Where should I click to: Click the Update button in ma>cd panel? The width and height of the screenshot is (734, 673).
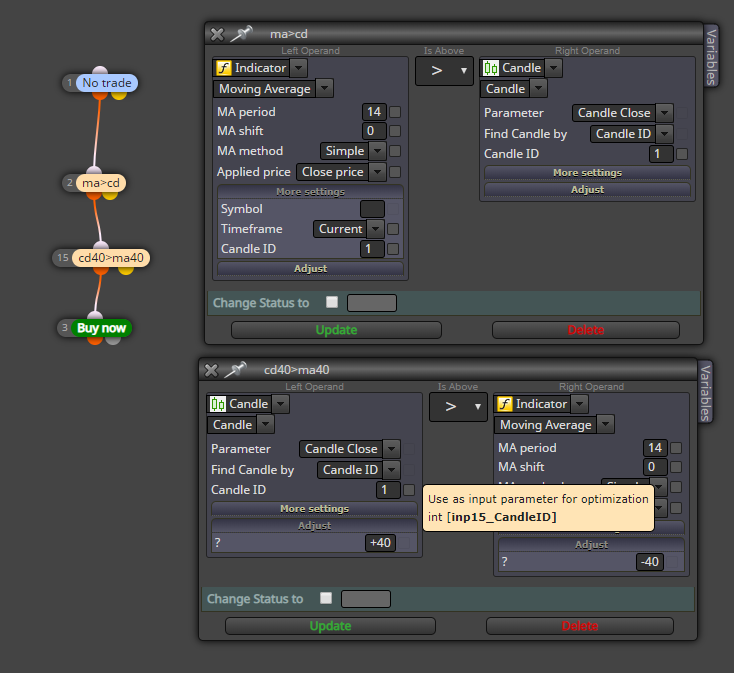click(x=336, y=330)
